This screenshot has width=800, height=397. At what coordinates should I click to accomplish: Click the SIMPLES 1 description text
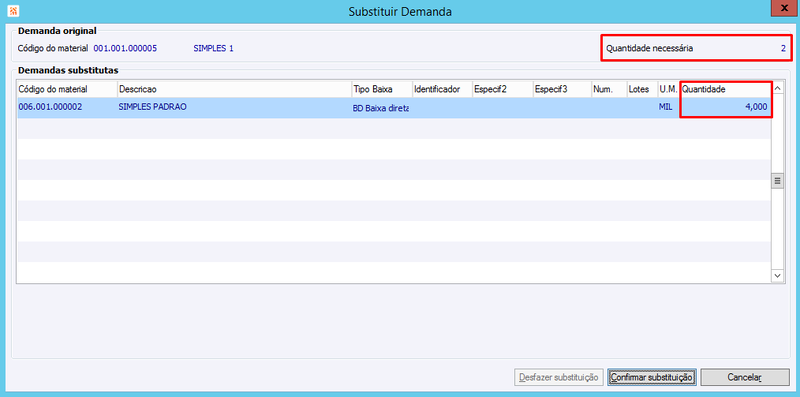(213, 48)
